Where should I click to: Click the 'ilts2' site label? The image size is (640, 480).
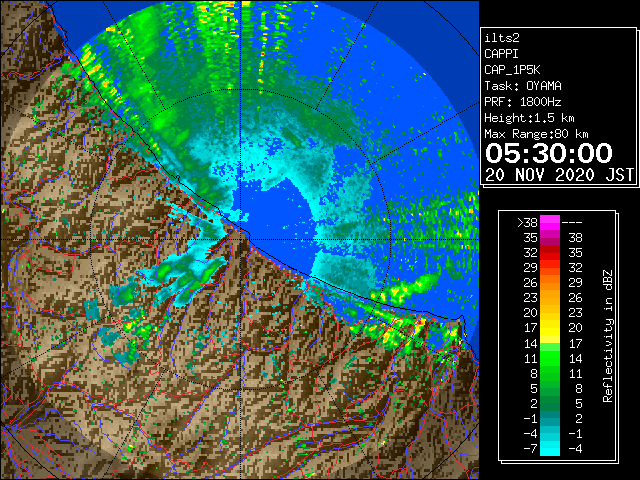click(x=502, y=38)
